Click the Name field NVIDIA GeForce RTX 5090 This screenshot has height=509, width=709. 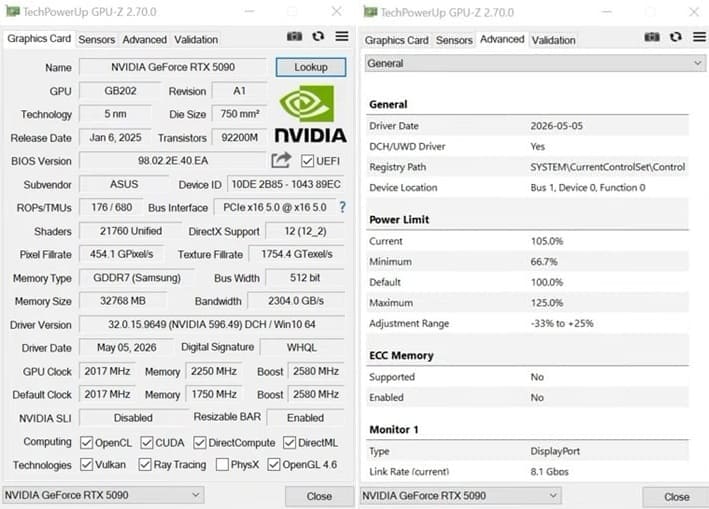[x=173, y=67]
